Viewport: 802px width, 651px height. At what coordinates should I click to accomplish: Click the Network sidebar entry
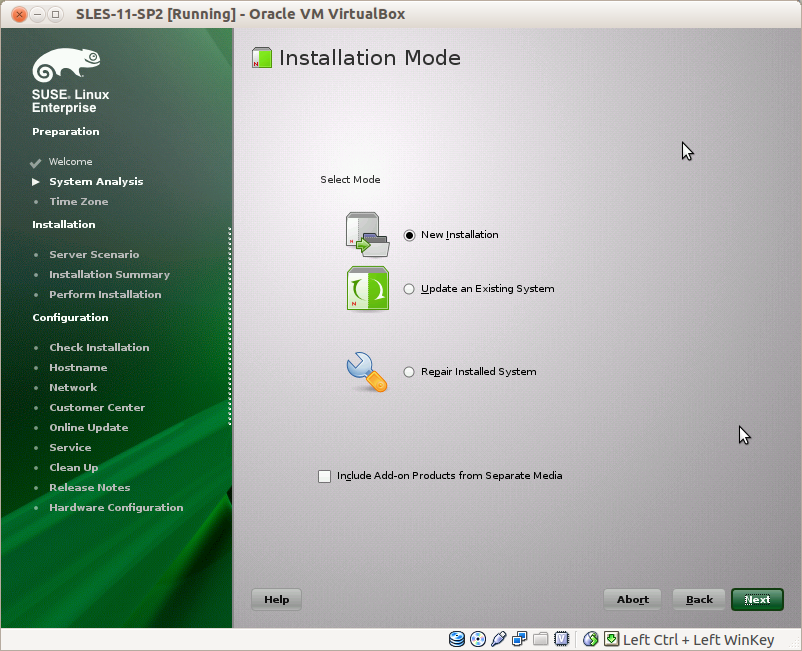click(x=73, y=388)
